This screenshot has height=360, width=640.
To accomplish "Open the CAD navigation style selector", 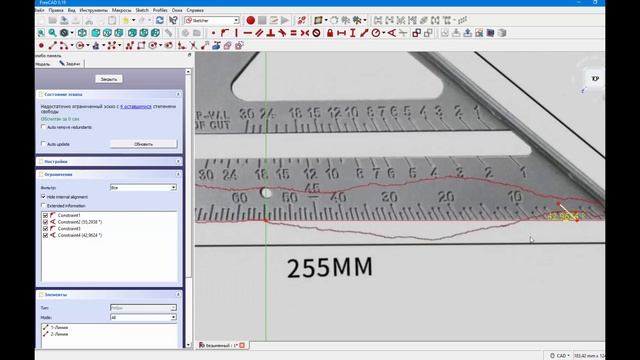I will pos(560,356).
